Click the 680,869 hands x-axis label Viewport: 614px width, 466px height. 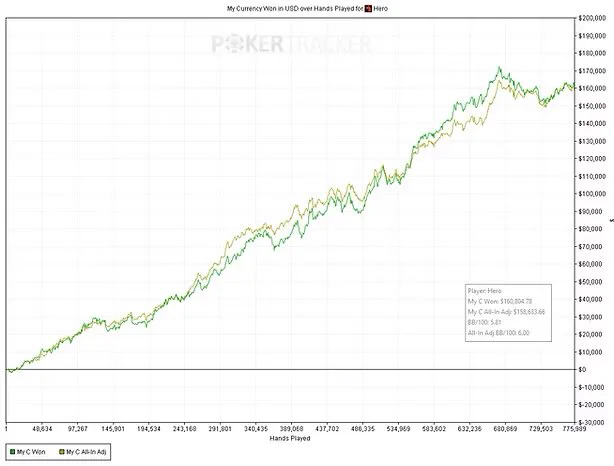[x=505, y=429]
